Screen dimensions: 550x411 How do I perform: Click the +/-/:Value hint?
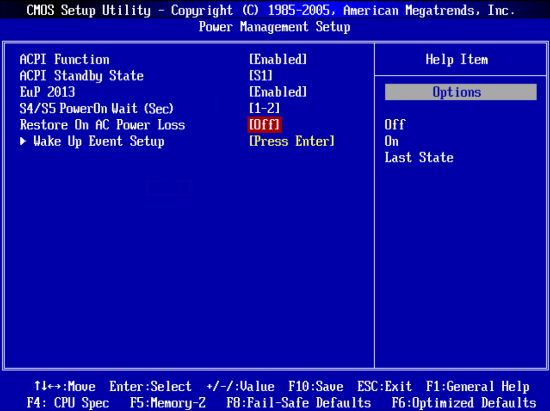(x=240, y=386)
